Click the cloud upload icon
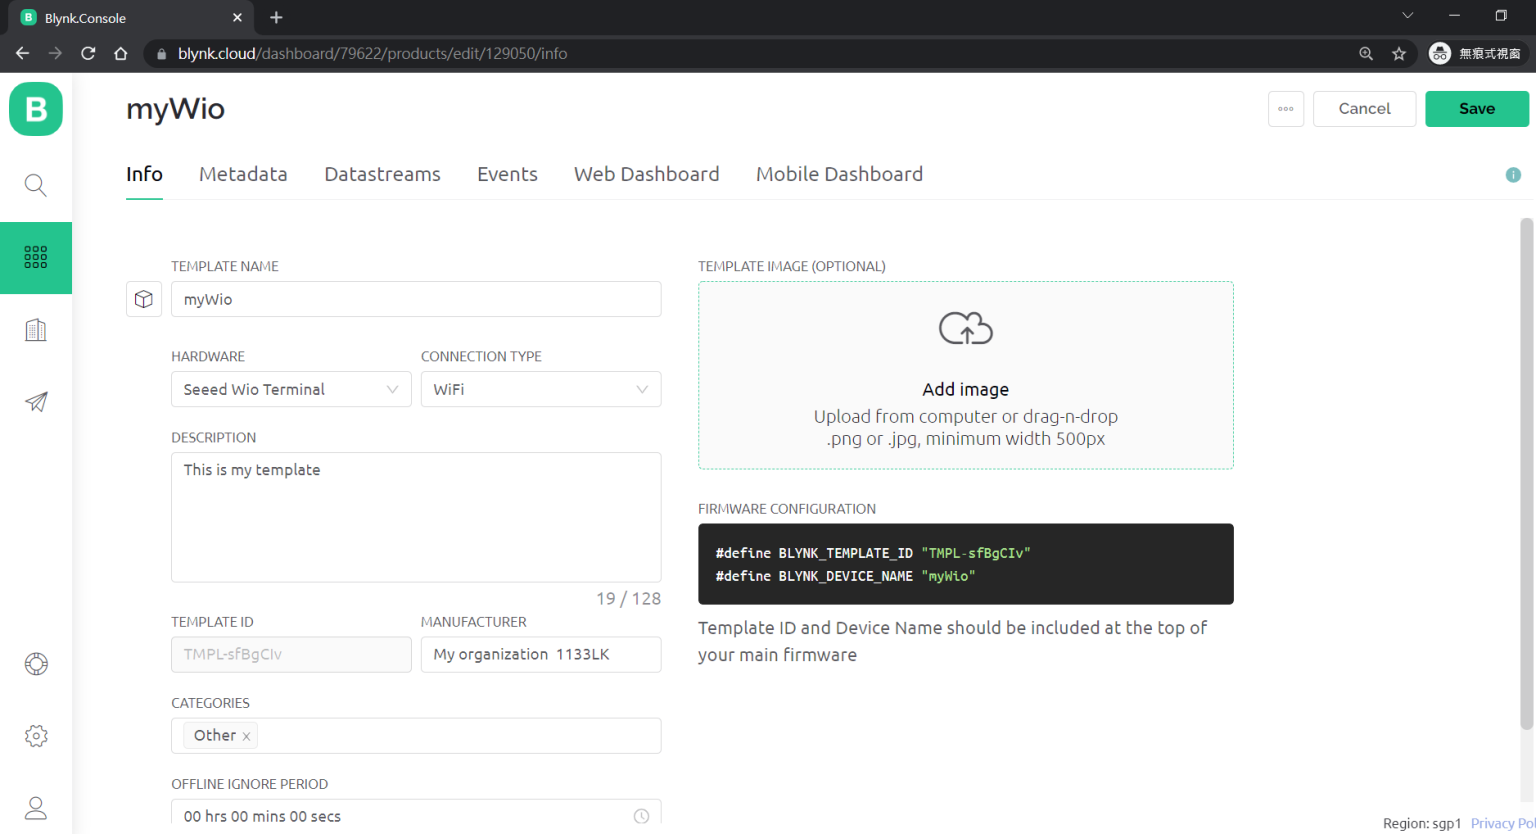This screenshot has height=834, width=1536. coord(966,328)
